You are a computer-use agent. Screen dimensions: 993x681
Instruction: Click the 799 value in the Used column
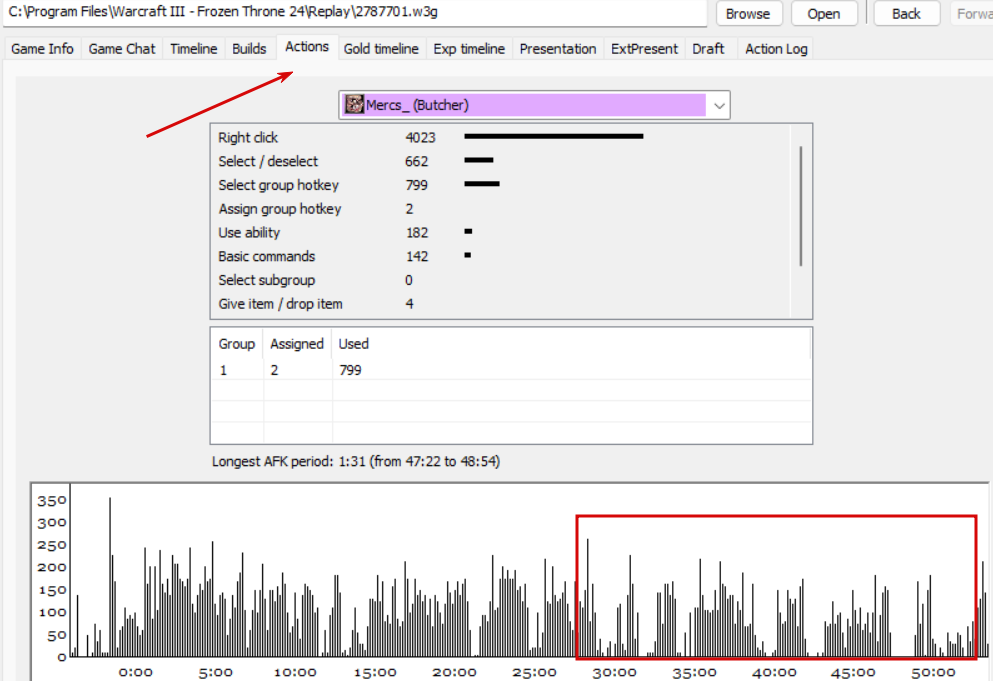click(x=350, y=370)
